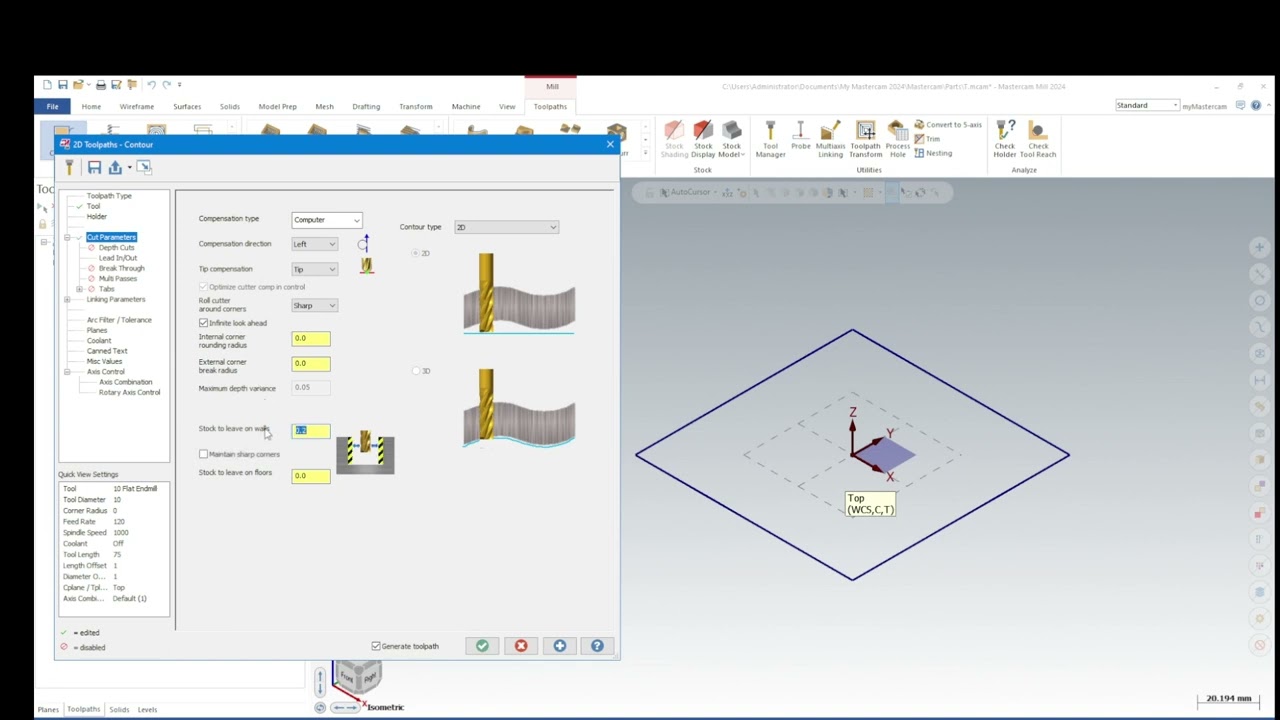Toggle Generate toolpath checkbox
1280x720 pixels.
point(376,646)
